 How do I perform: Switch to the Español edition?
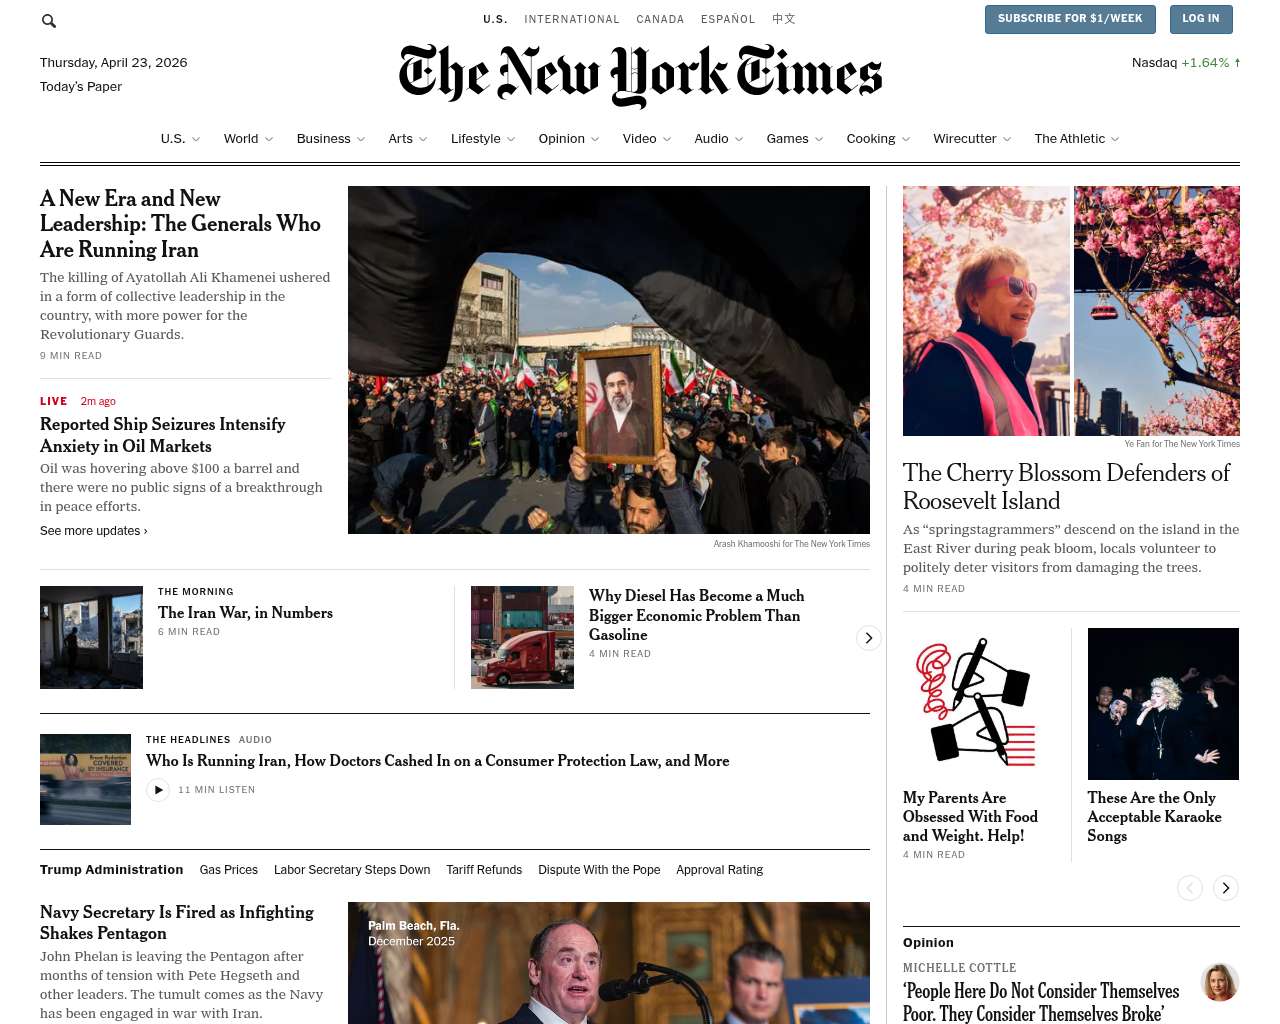click(728, 19)
